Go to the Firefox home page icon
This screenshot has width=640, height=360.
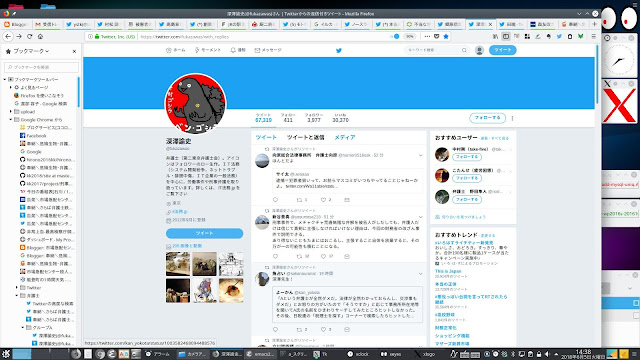pos(40,36)
